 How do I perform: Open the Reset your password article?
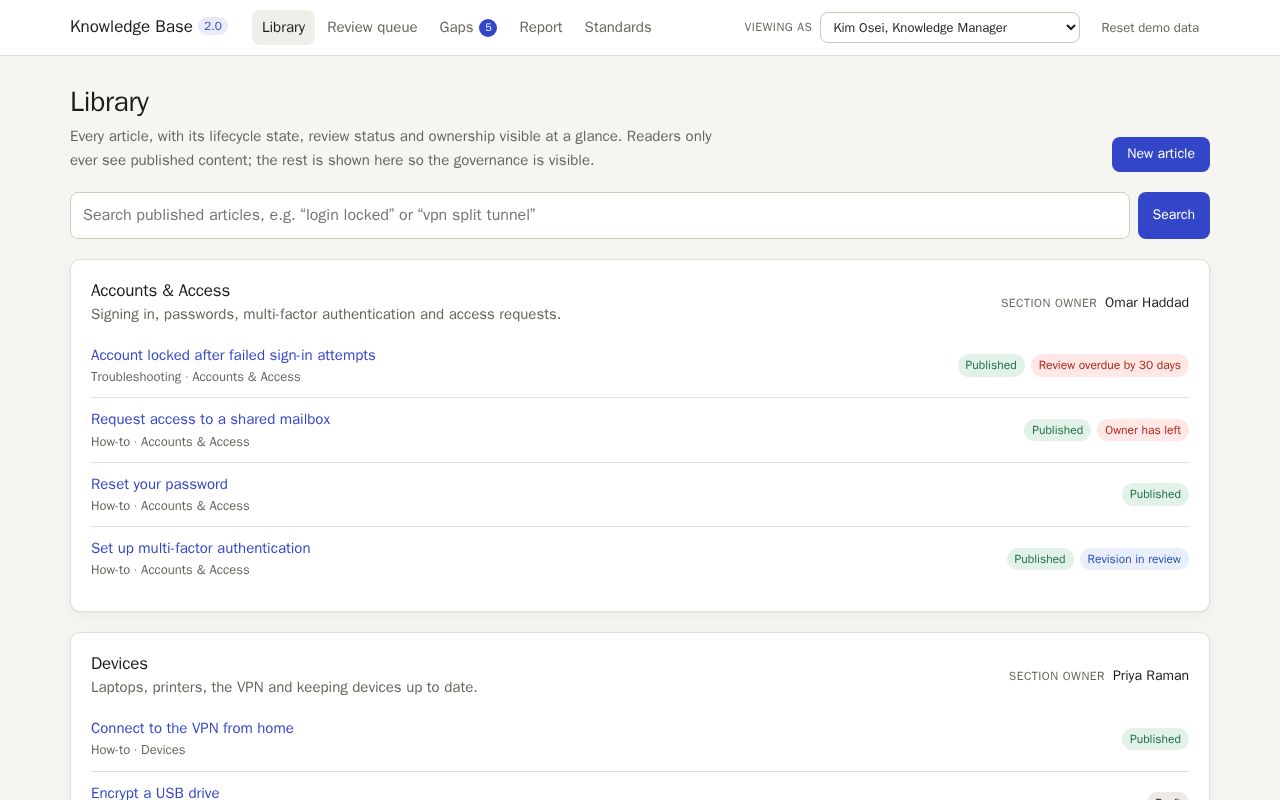tap(159, 484)
